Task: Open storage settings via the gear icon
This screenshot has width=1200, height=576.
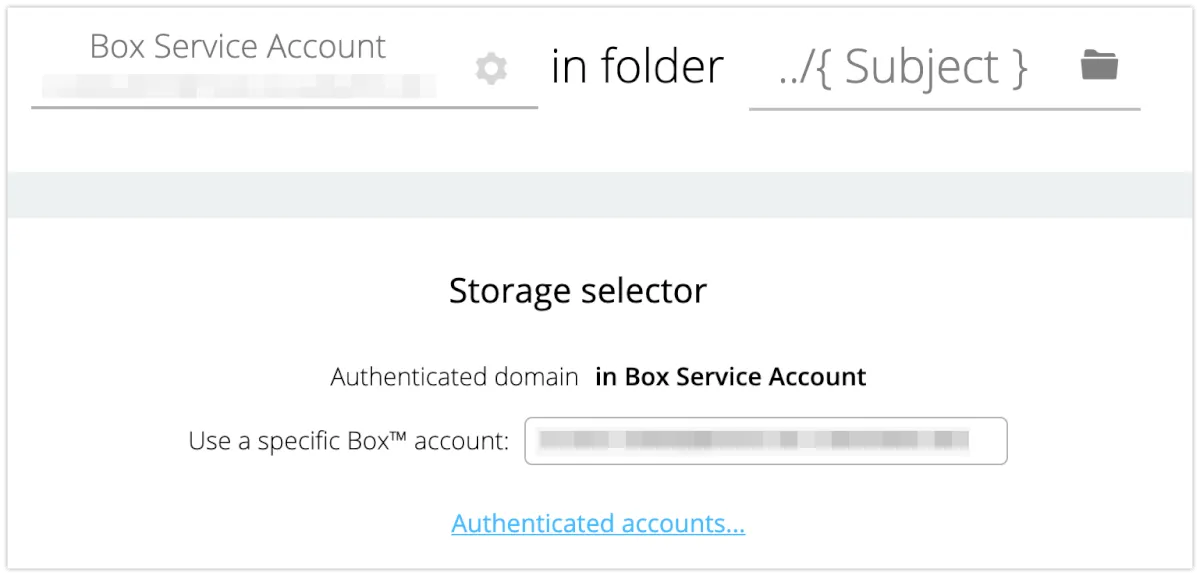Action: pos(491,69)
